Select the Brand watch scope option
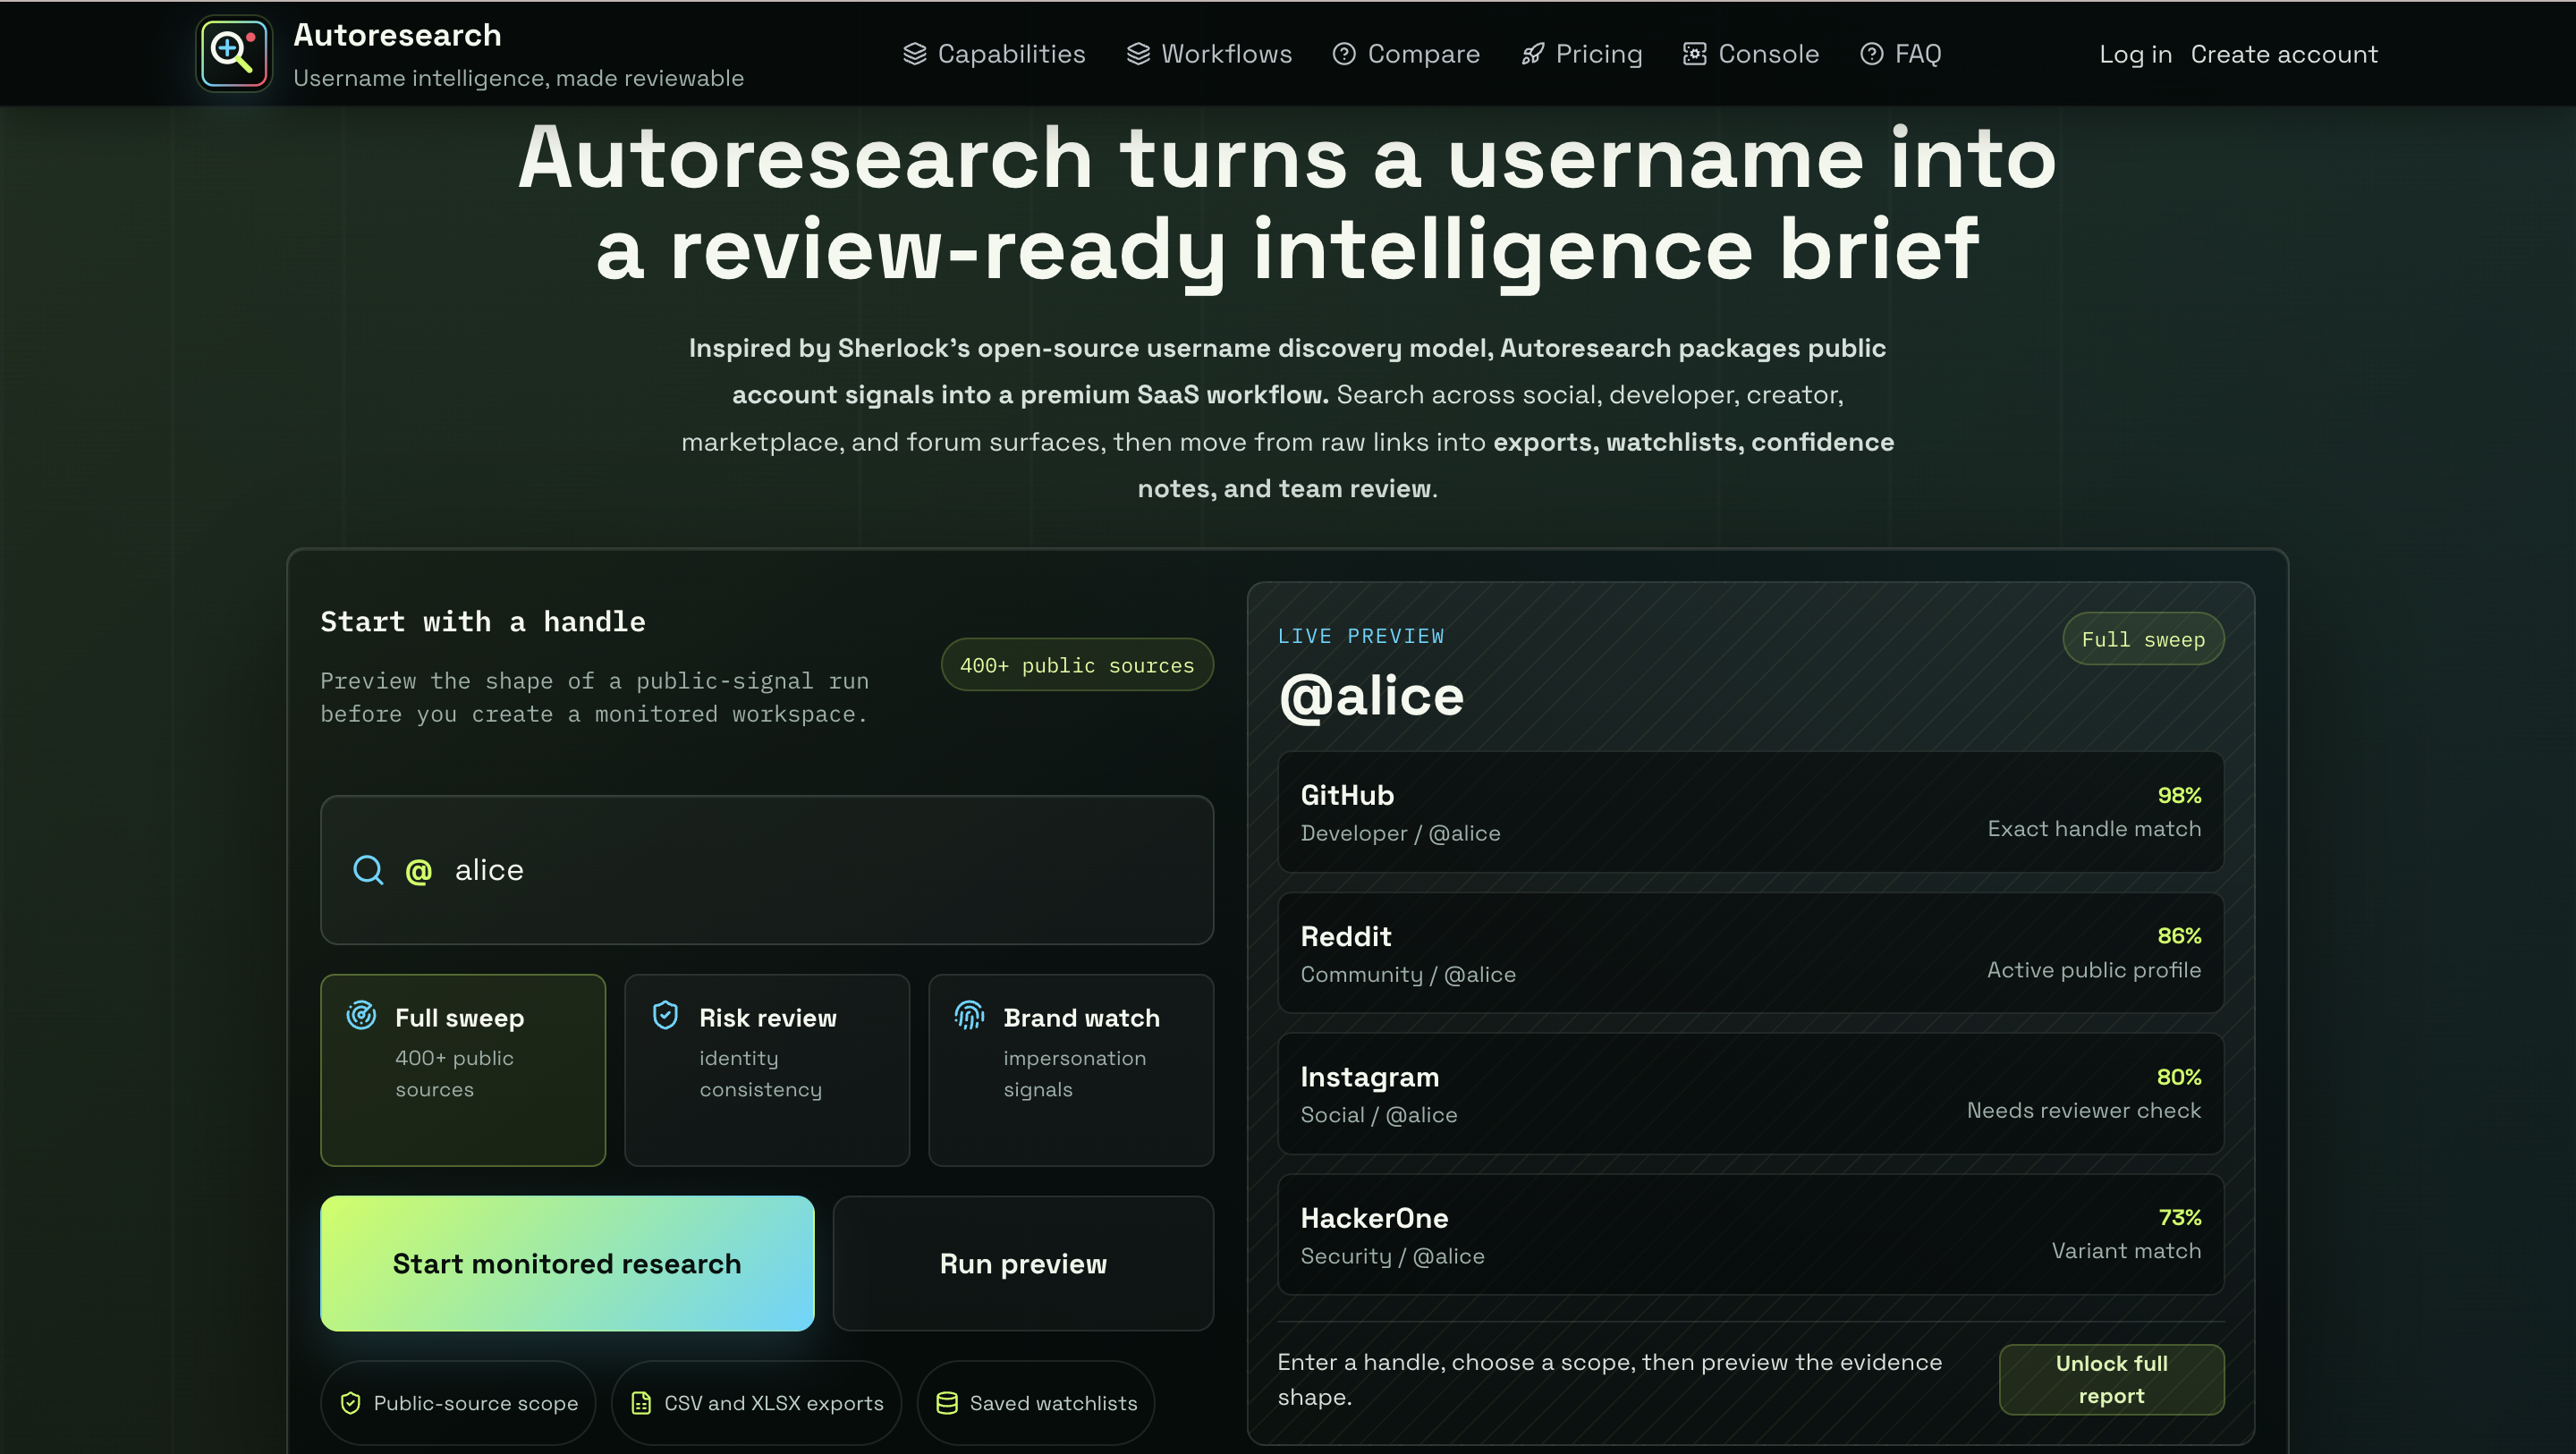The image size is (2576, 1454). click(1071, 1070)
